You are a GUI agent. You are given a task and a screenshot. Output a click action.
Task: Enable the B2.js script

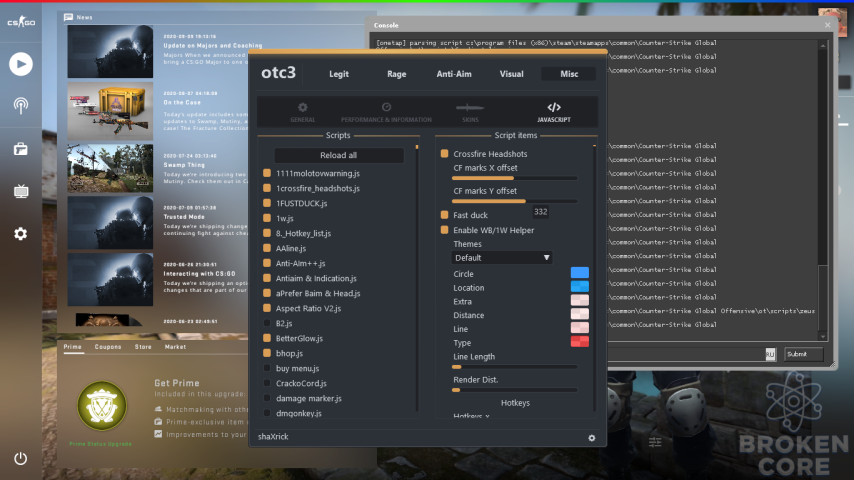point(267,323)
